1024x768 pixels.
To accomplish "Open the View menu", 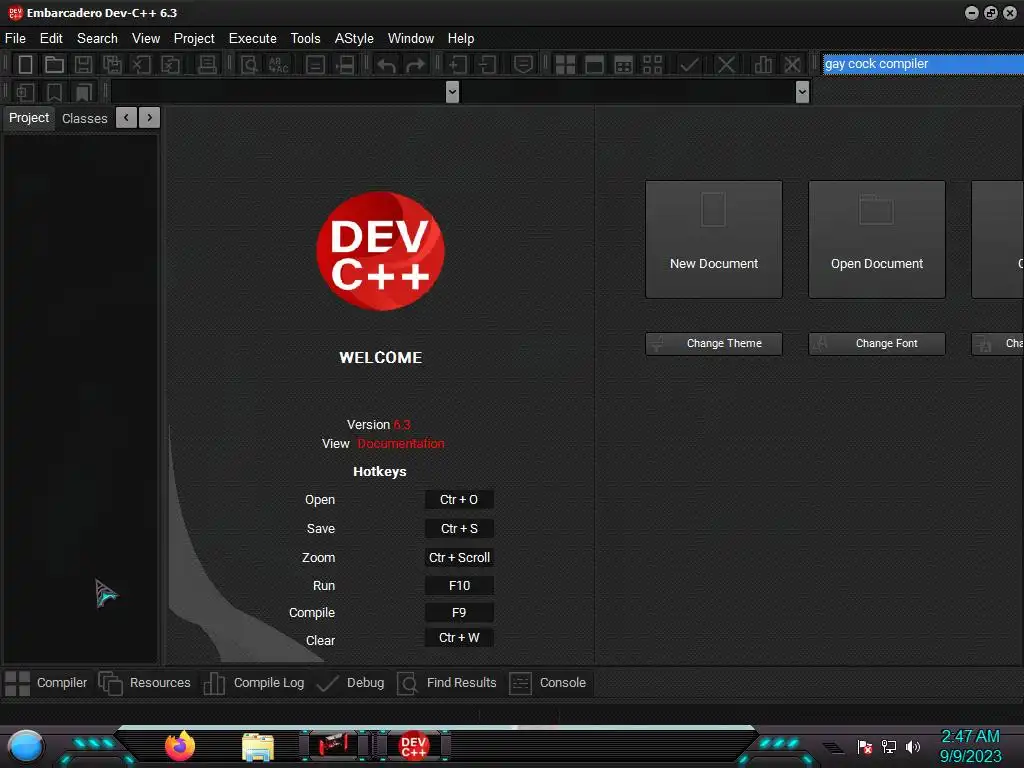I will coord(146,39).
